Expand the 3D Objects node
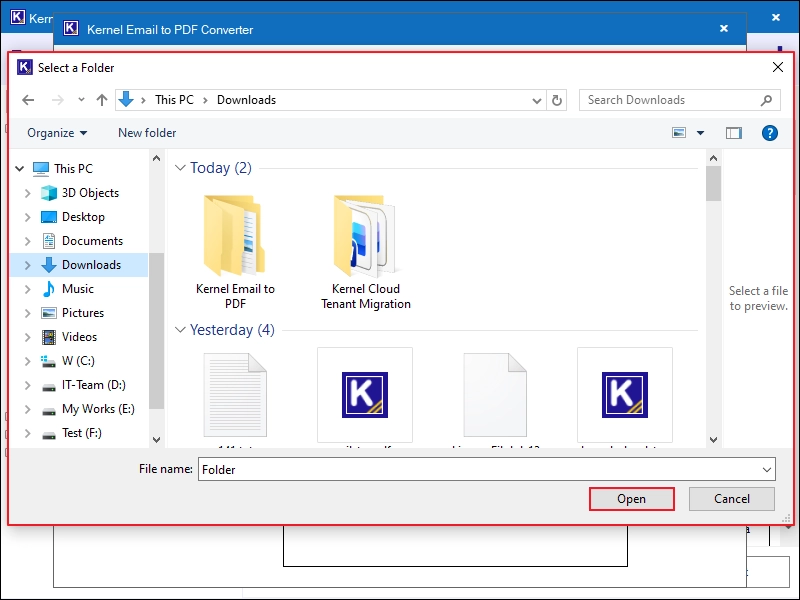This screenshot has width=800, height=600. click(x=28, y=193)
